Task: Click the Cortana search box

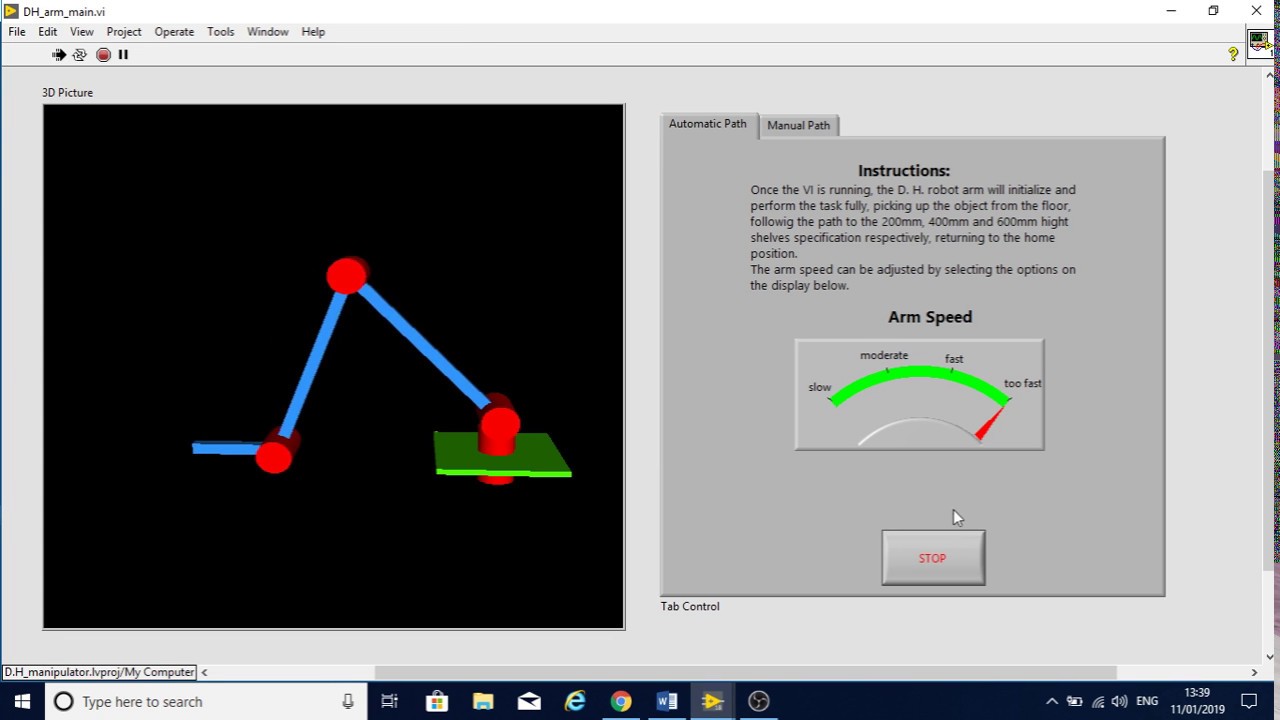Action: click(206, 702)
